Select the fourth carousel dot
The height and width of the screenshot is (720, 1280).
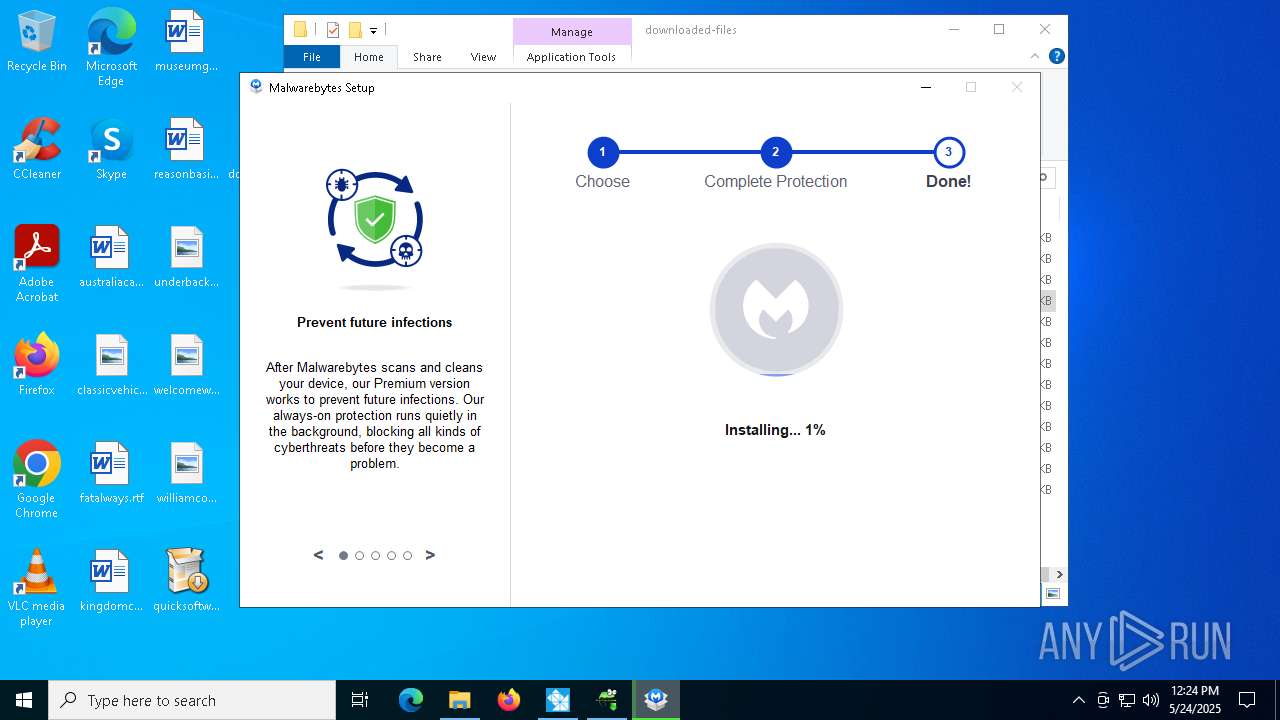pyautogui.click(x=391, y=555)
